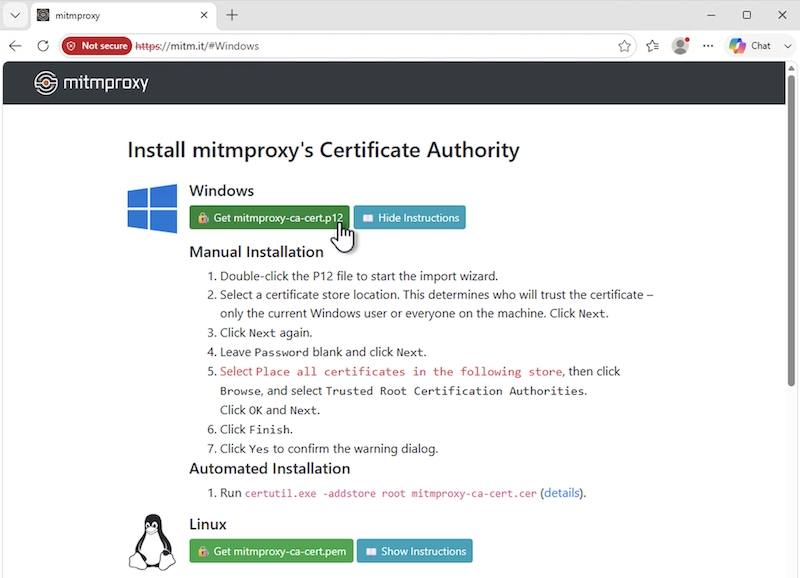Open the certutil details link

click(x=562, y=493)
